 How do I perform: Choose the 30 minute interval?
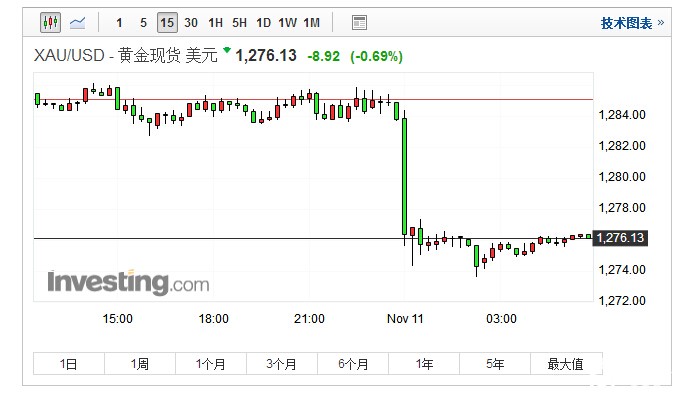pos(191,22)
